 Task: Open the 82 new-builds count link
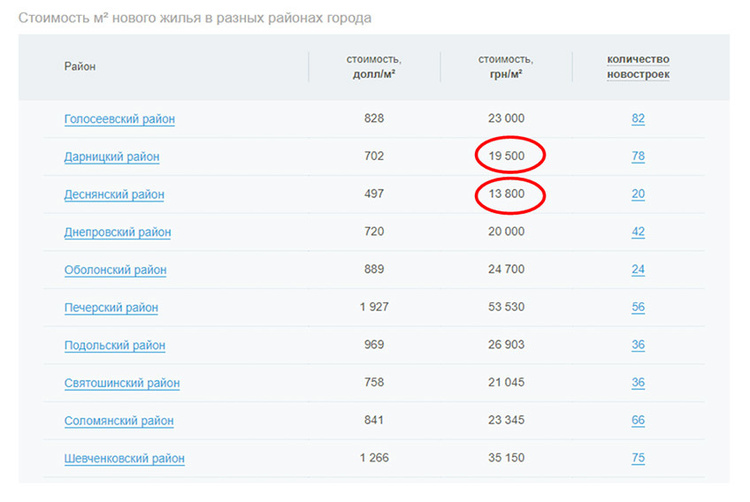pos(638,119)
